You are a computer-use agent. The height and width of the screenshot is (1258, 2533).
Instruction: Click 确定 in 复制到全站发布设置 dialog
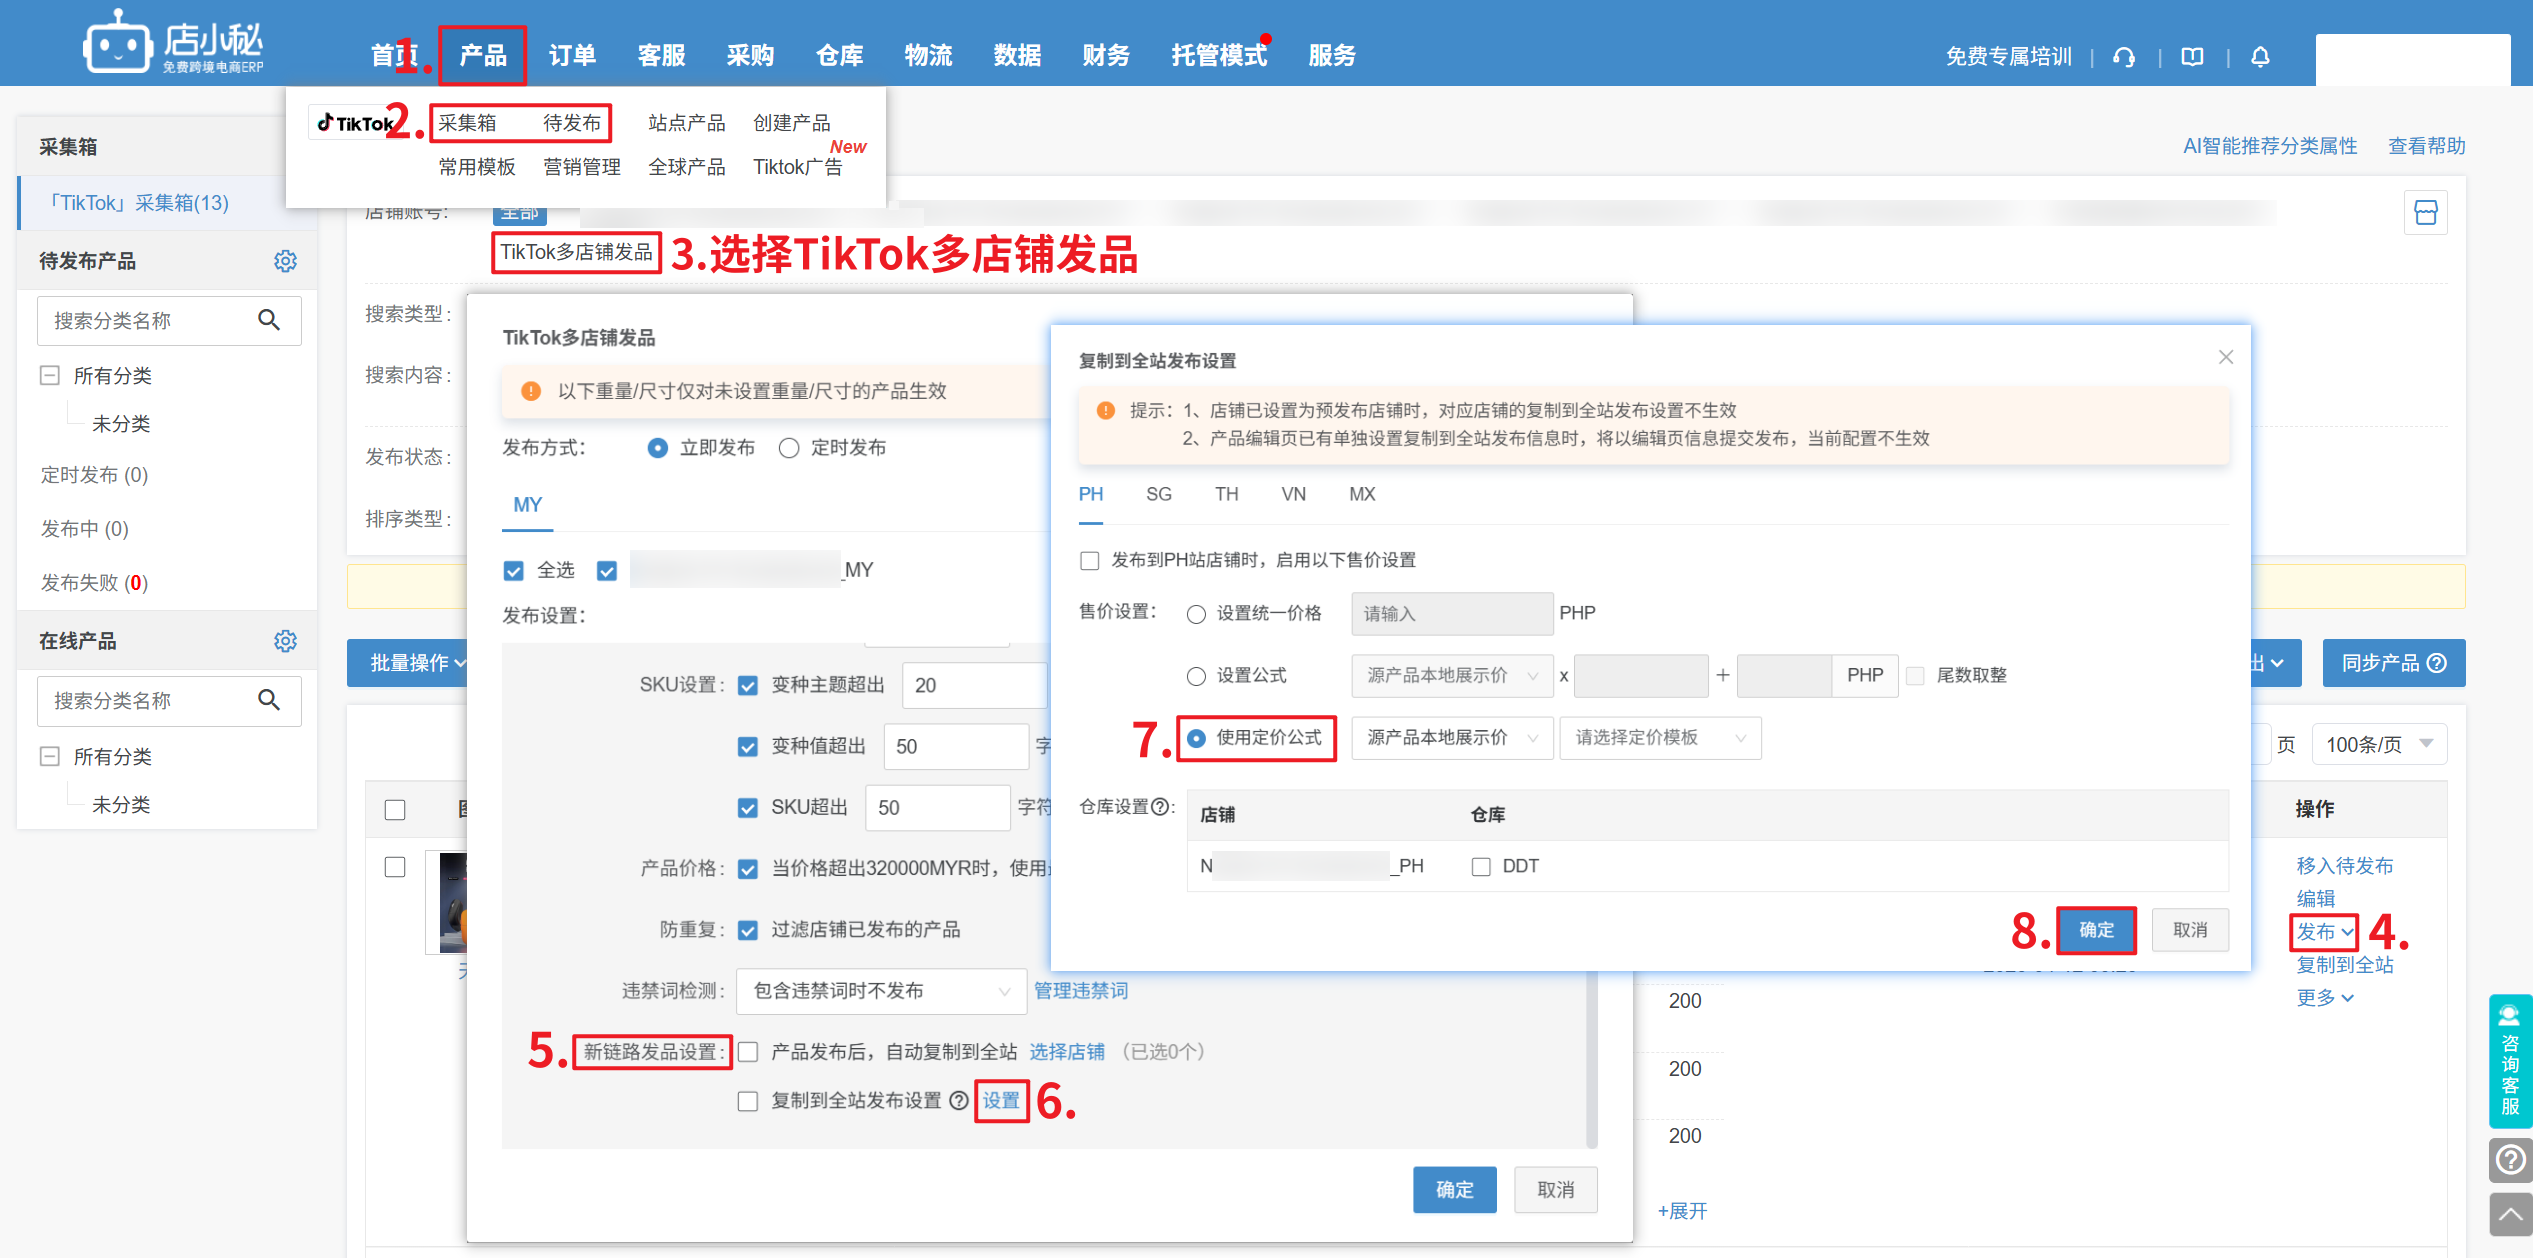click(2096, 930)
